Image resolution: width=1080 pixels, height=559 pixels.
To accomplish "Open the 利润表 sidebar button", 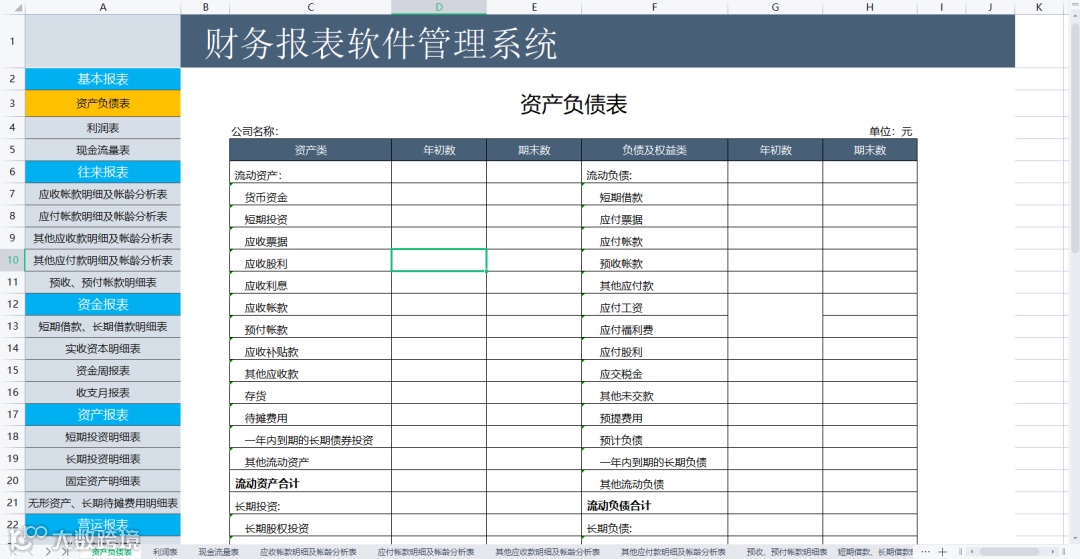I will [x=103, y=128].
